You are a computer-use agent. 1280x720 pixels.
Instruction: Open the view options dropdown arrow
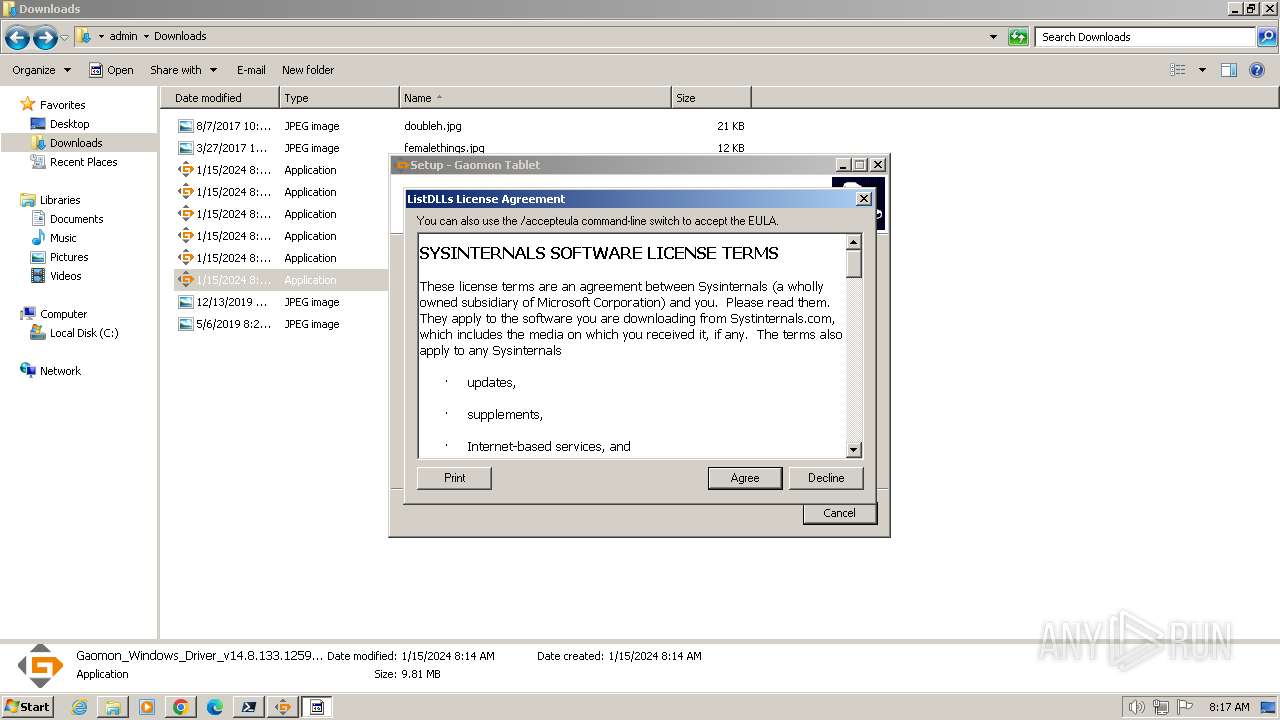1202,70
